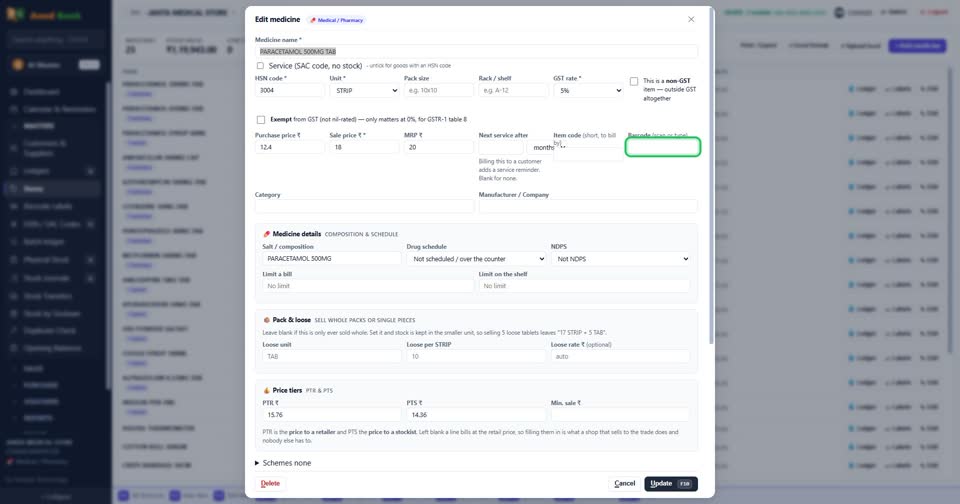Enable the Exempt from GST checkbox
Viewport: 960px width, 504px height.
pos(261,119)
